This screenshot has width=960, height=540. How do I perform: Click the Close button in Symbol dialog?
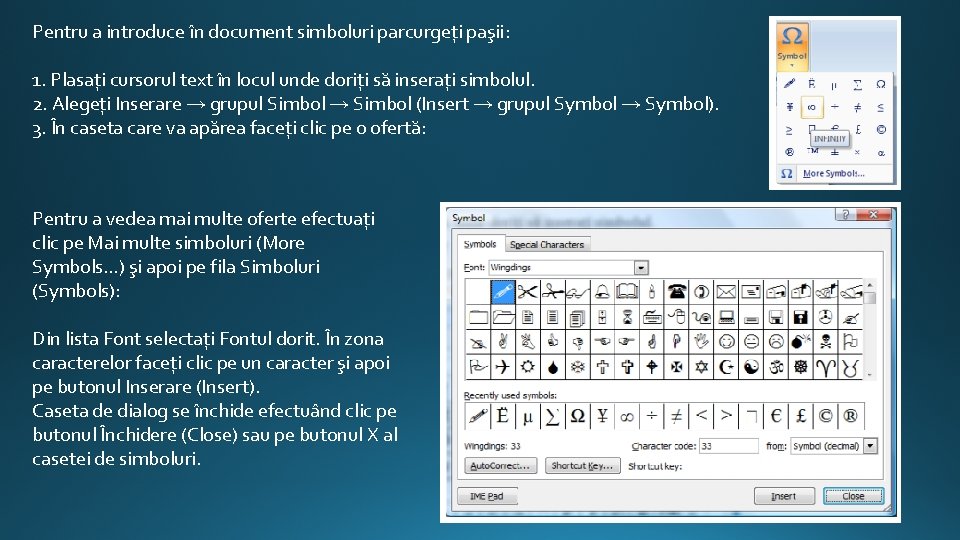click(853, 496)
